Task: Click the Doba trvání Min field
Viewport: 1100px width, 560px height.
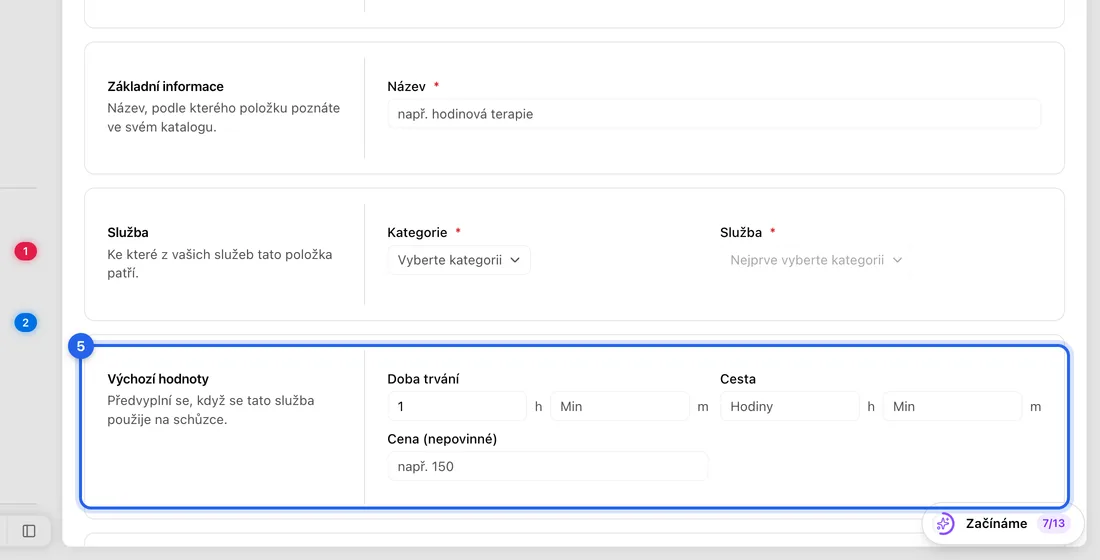Action: click(620, 406)
